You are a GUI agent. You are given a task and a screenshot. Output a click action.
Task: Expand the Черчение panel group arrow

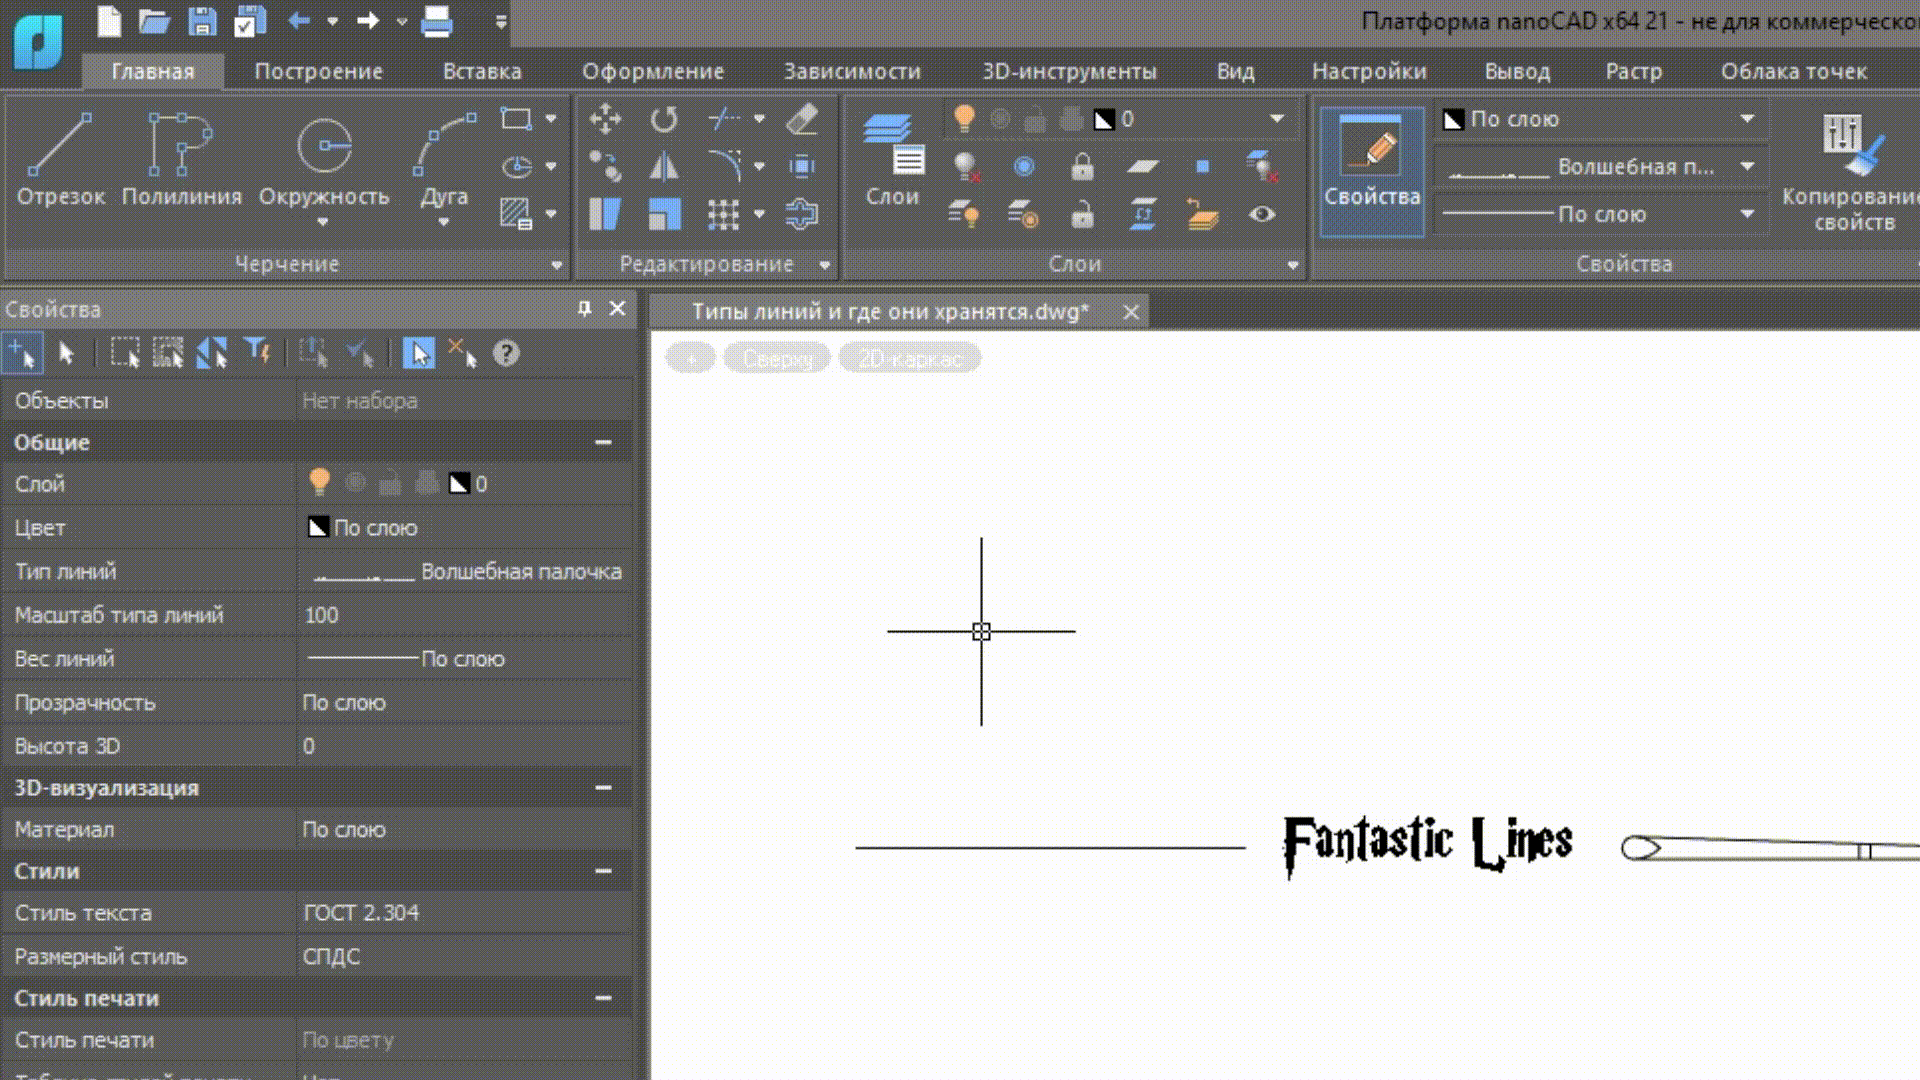[x=557, y=265]
